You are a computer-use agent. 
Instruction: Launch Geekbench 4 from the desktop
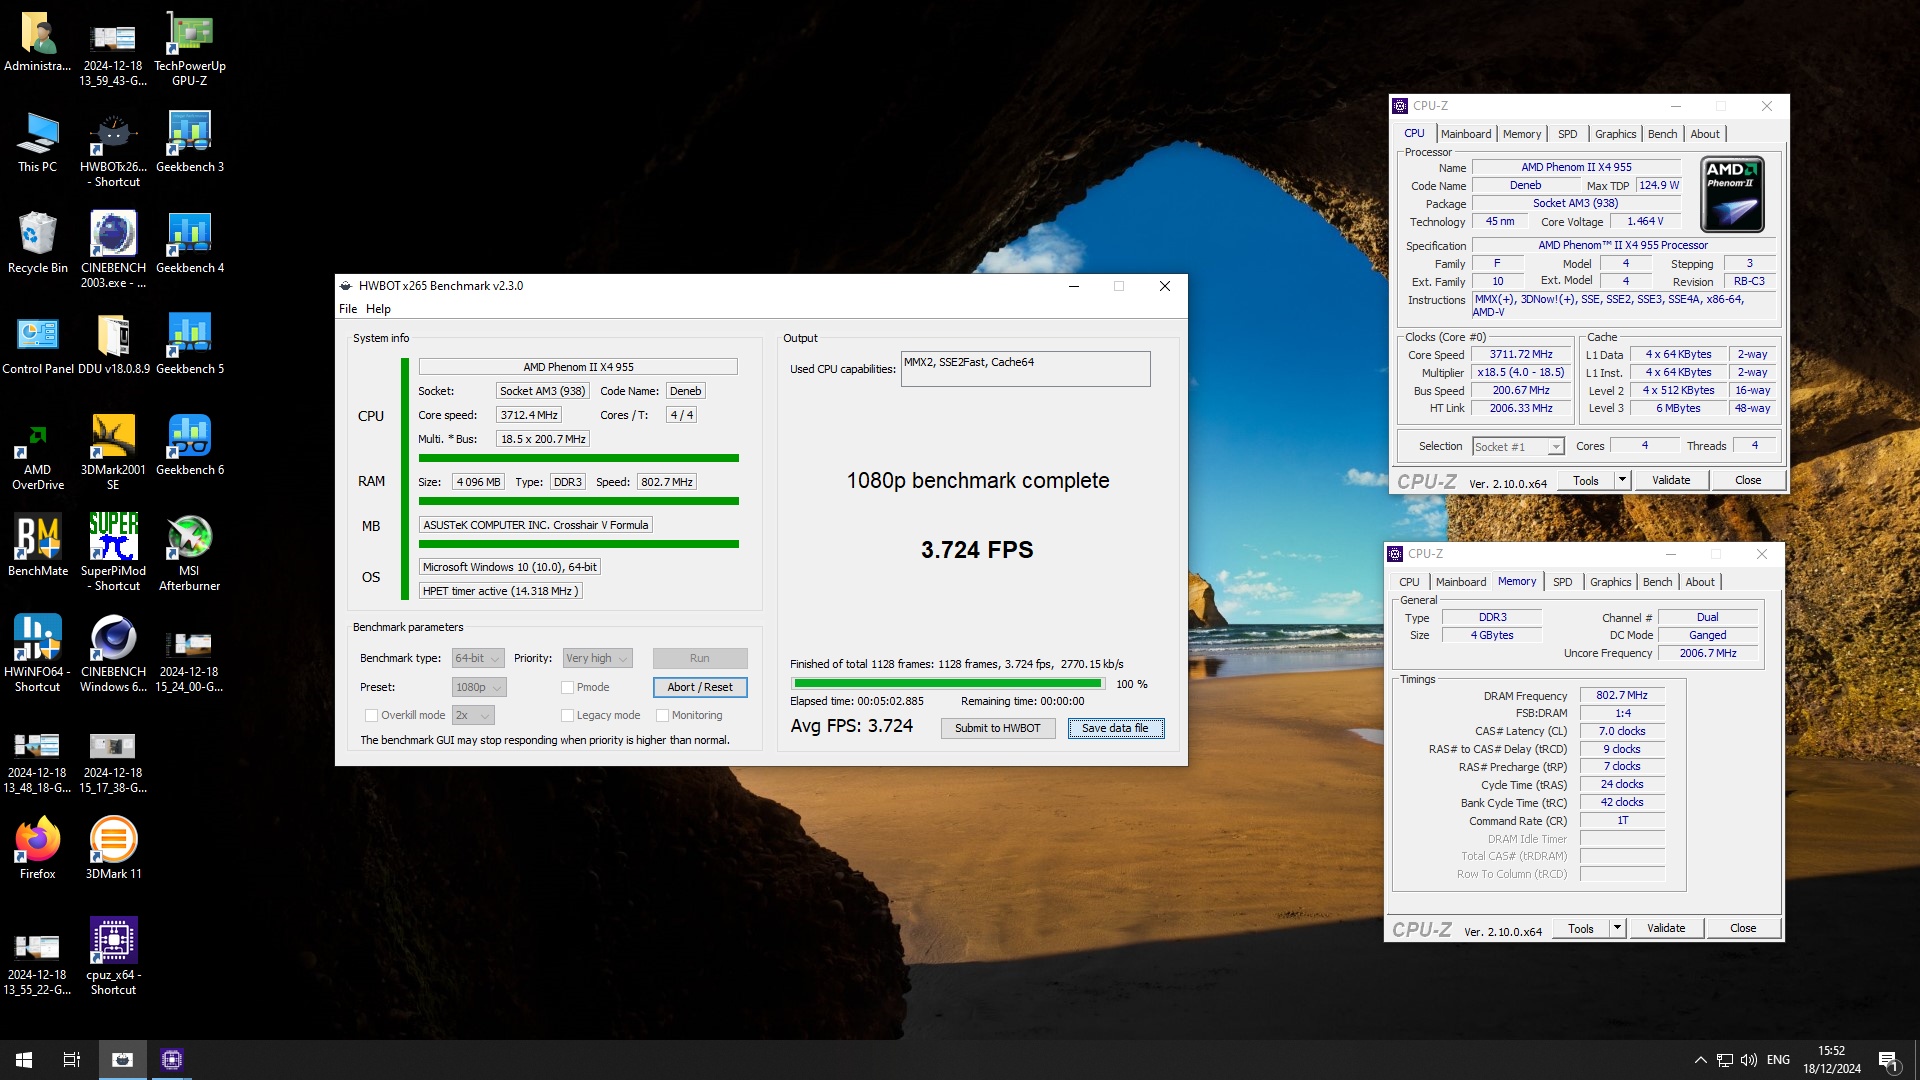pos(189,242)
